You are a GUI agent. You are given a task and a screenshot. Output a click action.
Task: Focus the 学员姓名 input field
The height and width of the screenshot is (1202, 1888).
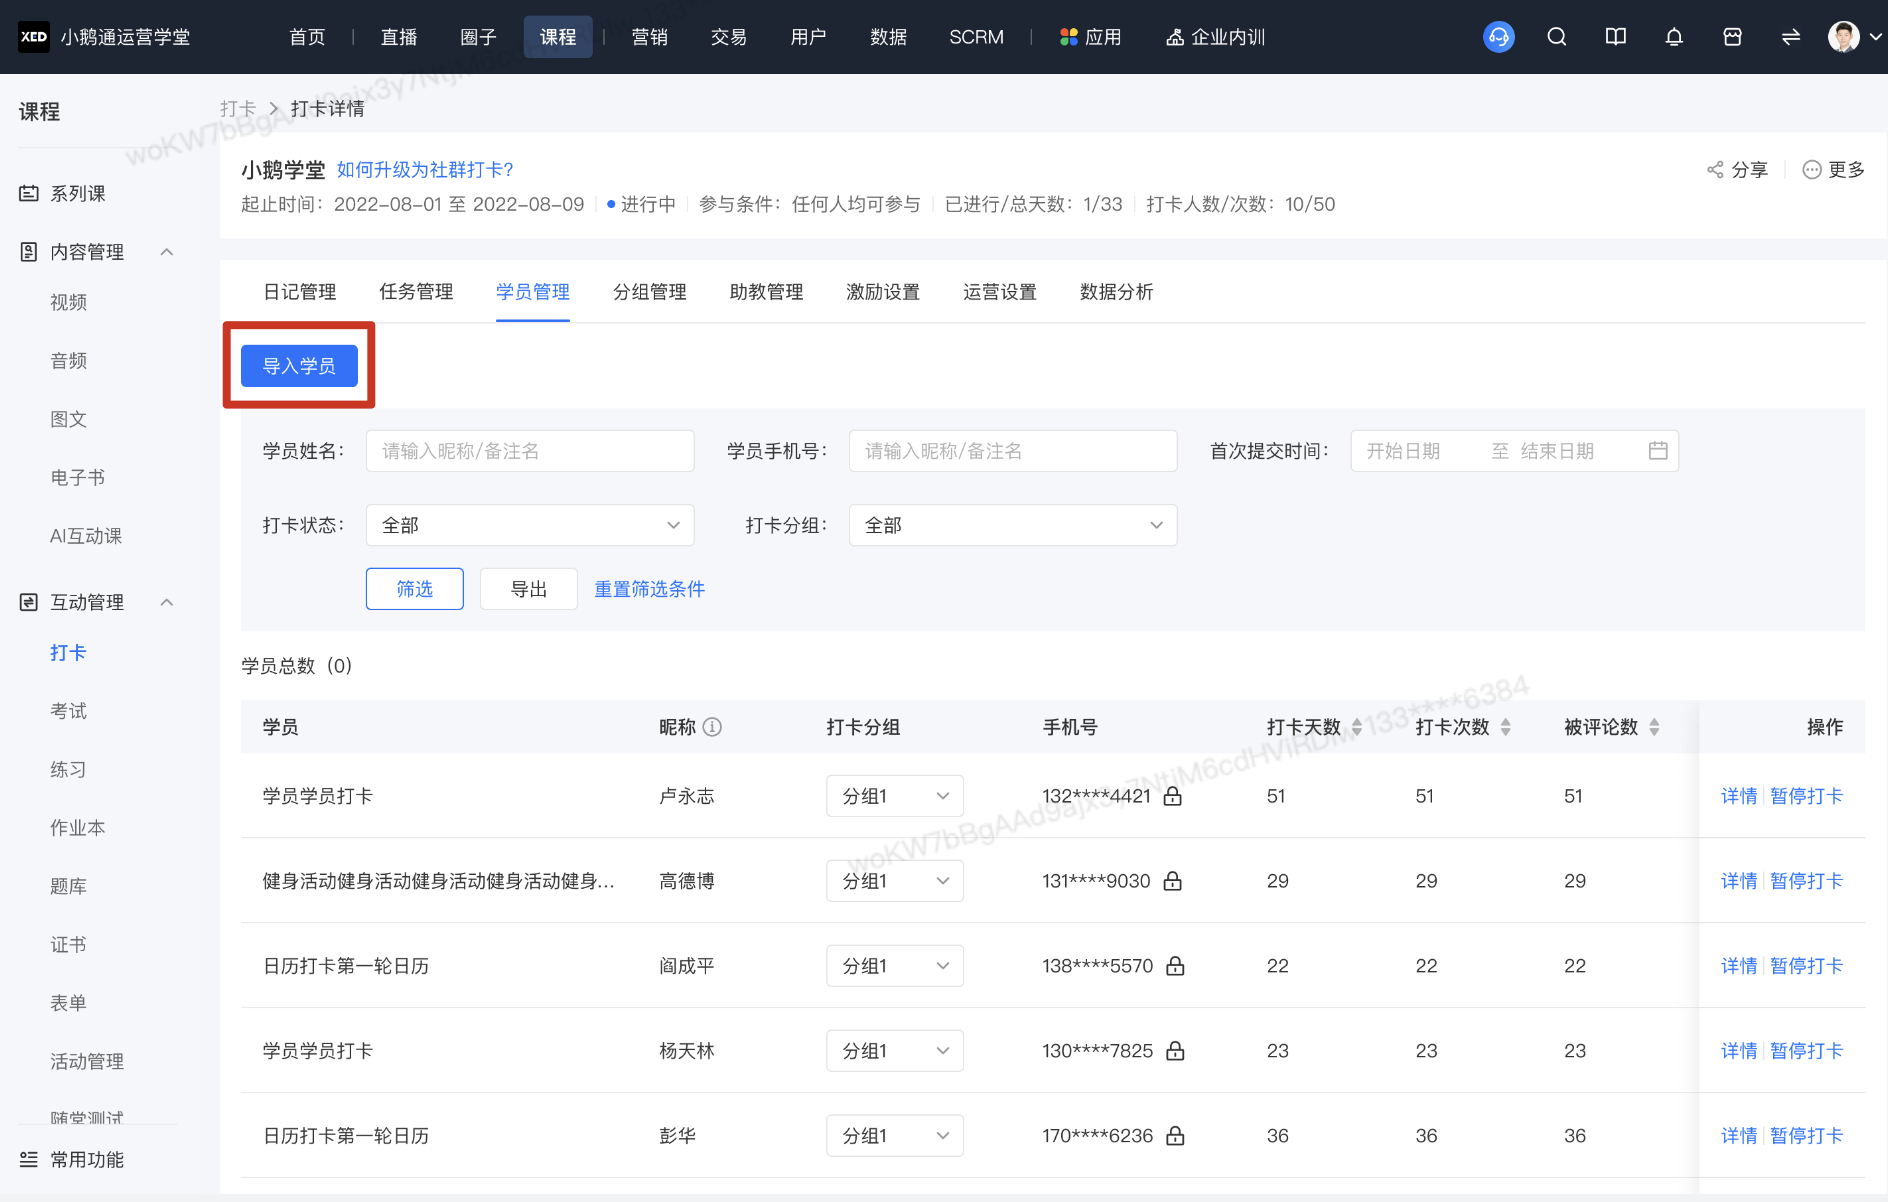tap(530, 451)
